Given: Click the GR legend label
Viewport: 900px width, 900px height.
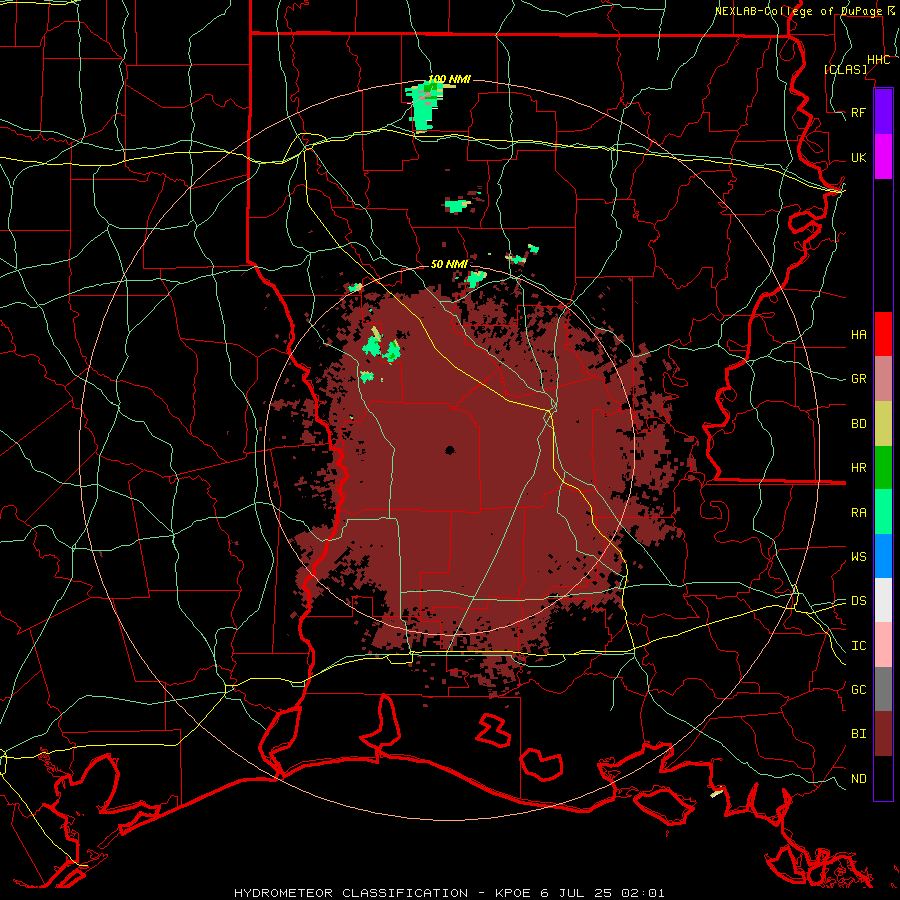Looking at the screenshot, I should 859,379.
